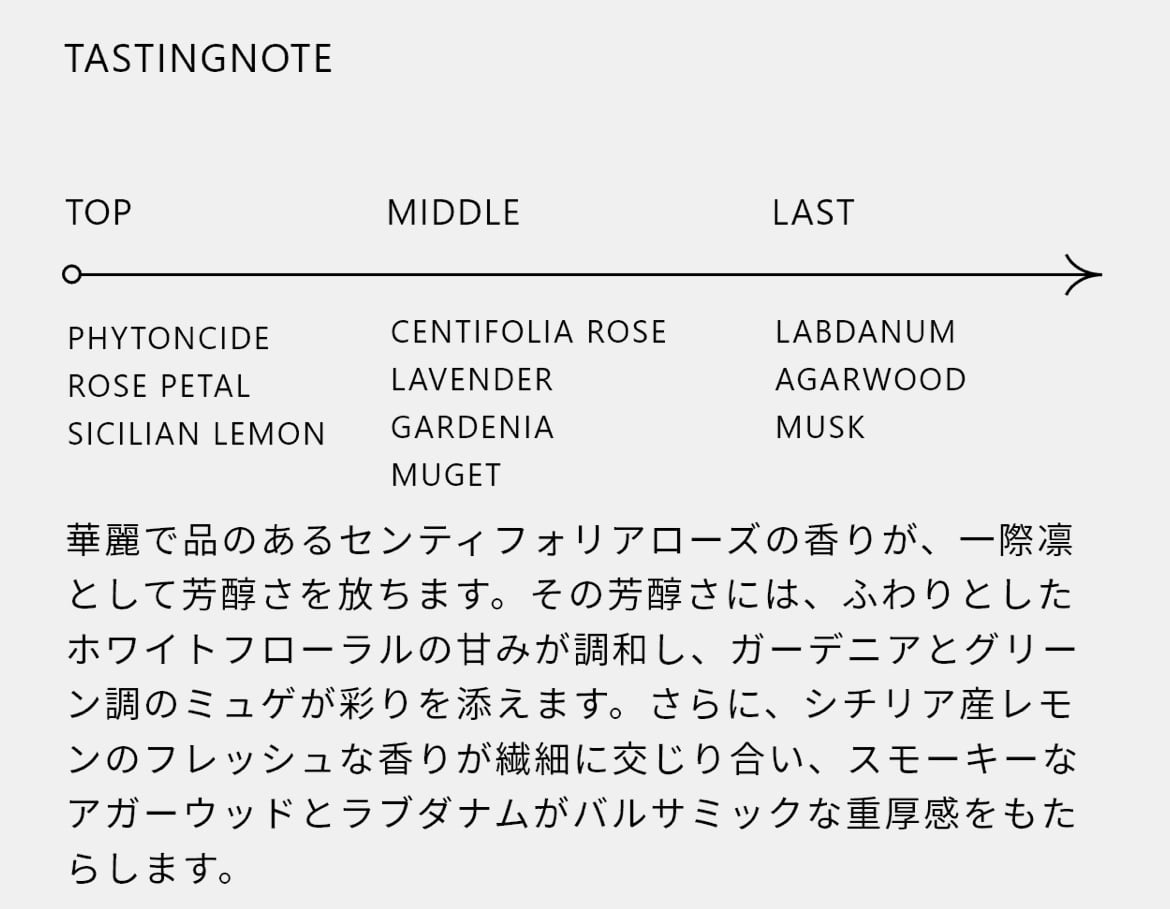Click the circle at the timeline start
1170x909 pixels.
click(72, 275)
